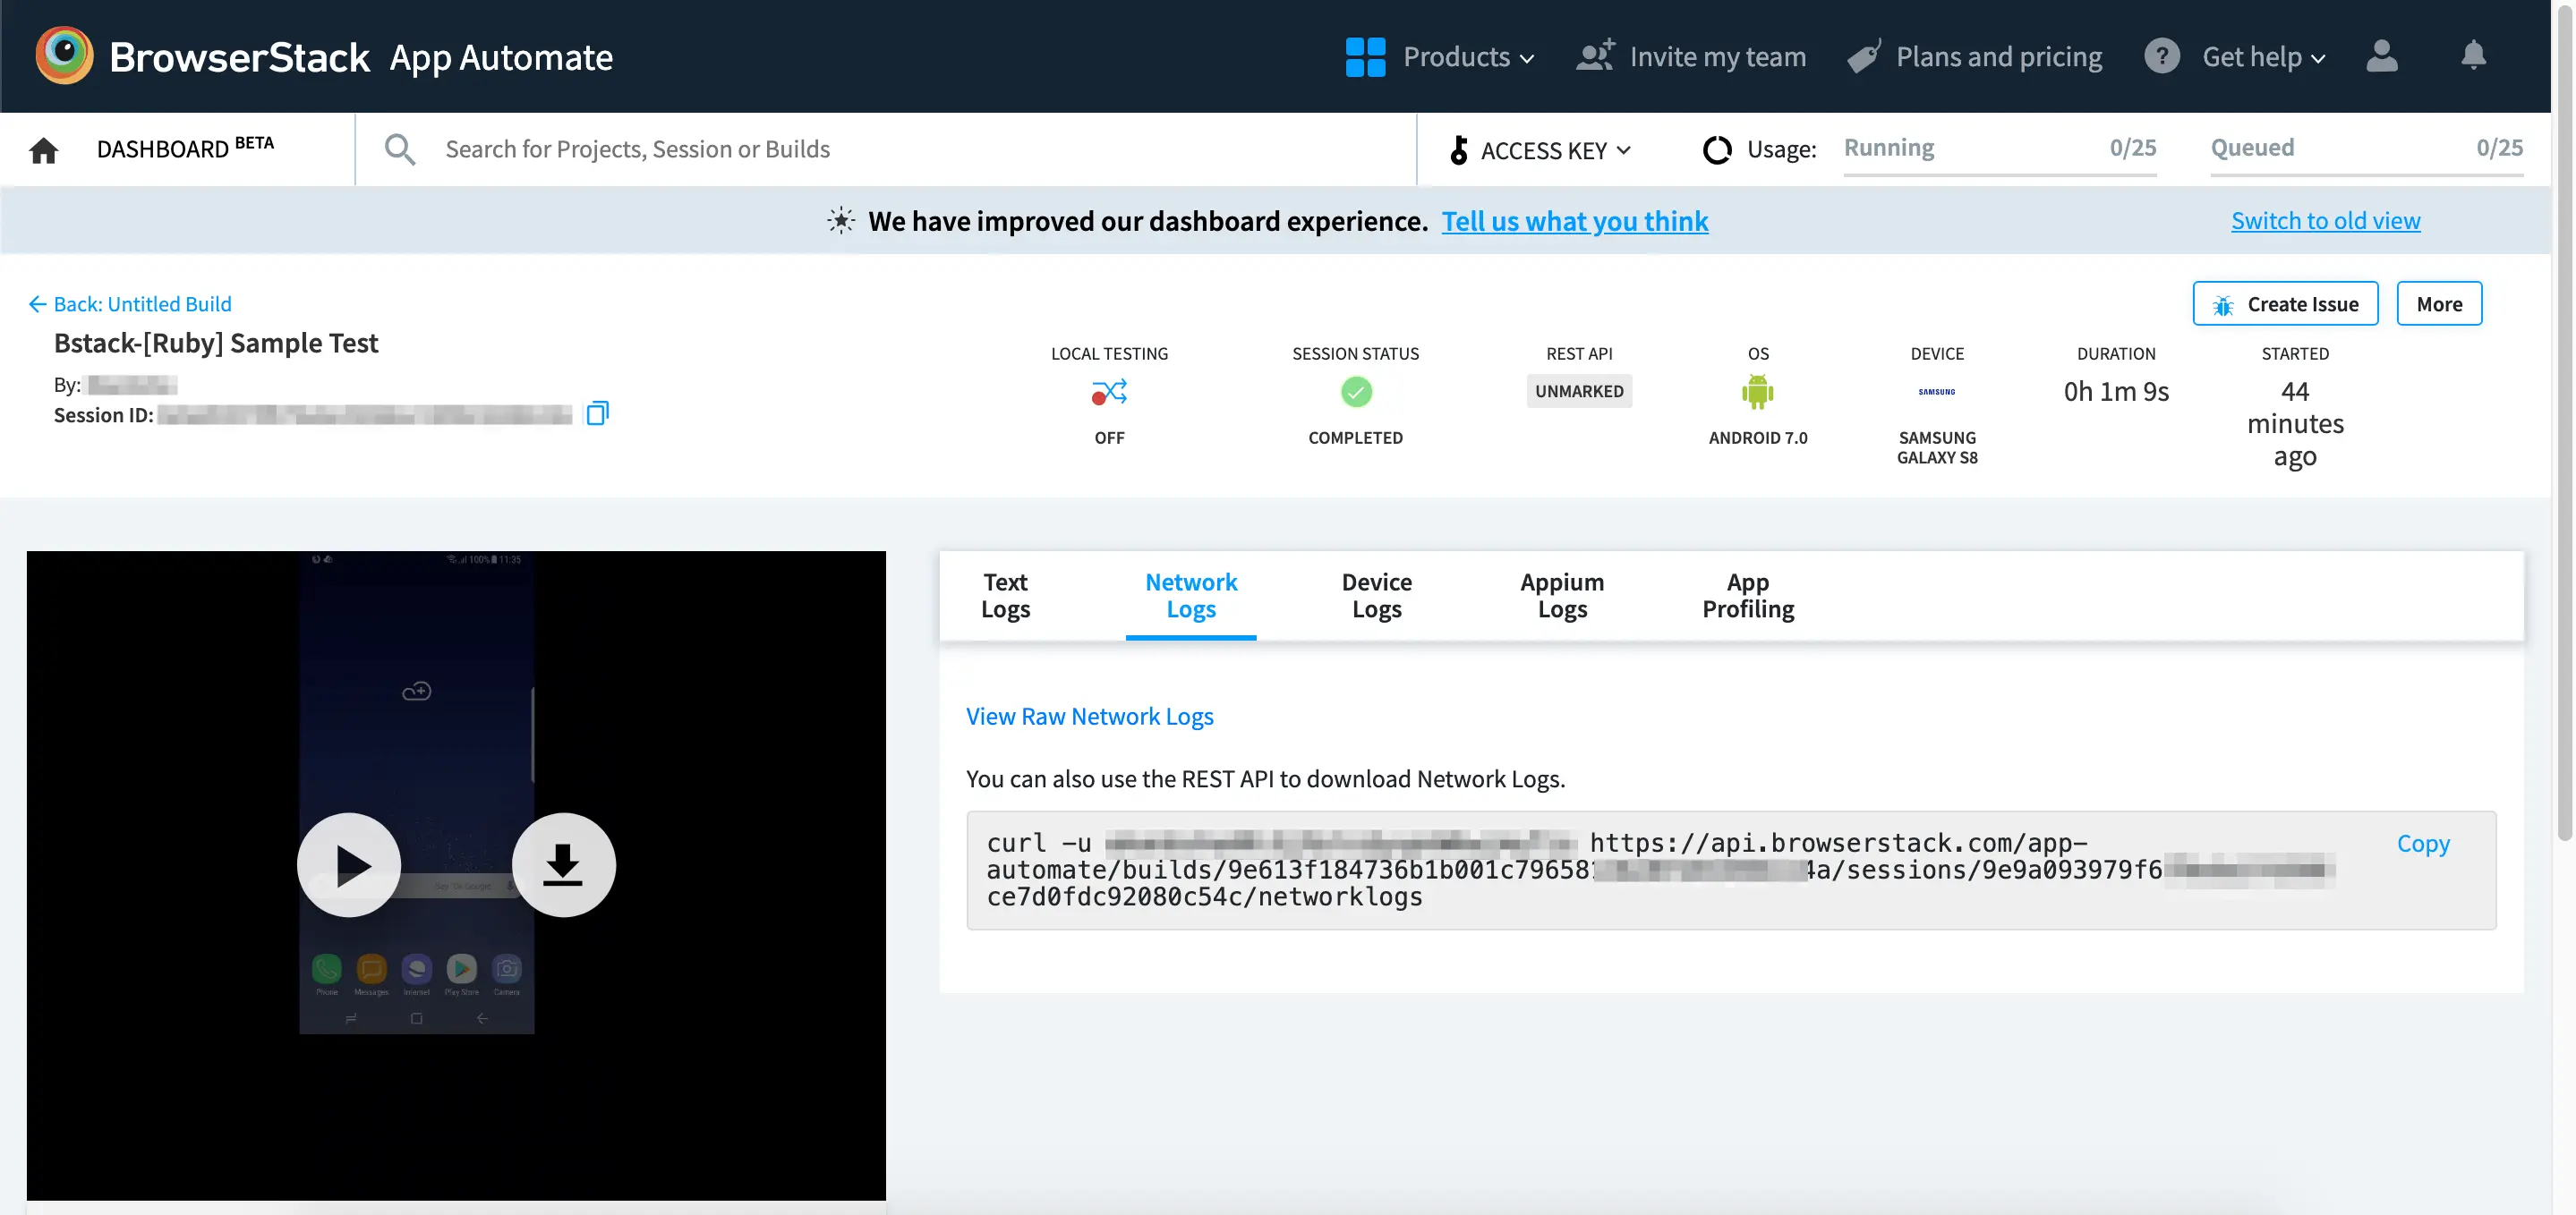Select the App Profiling tab
Viewport: 2576px width, 1215px height.
click(x=1747, y=595)
